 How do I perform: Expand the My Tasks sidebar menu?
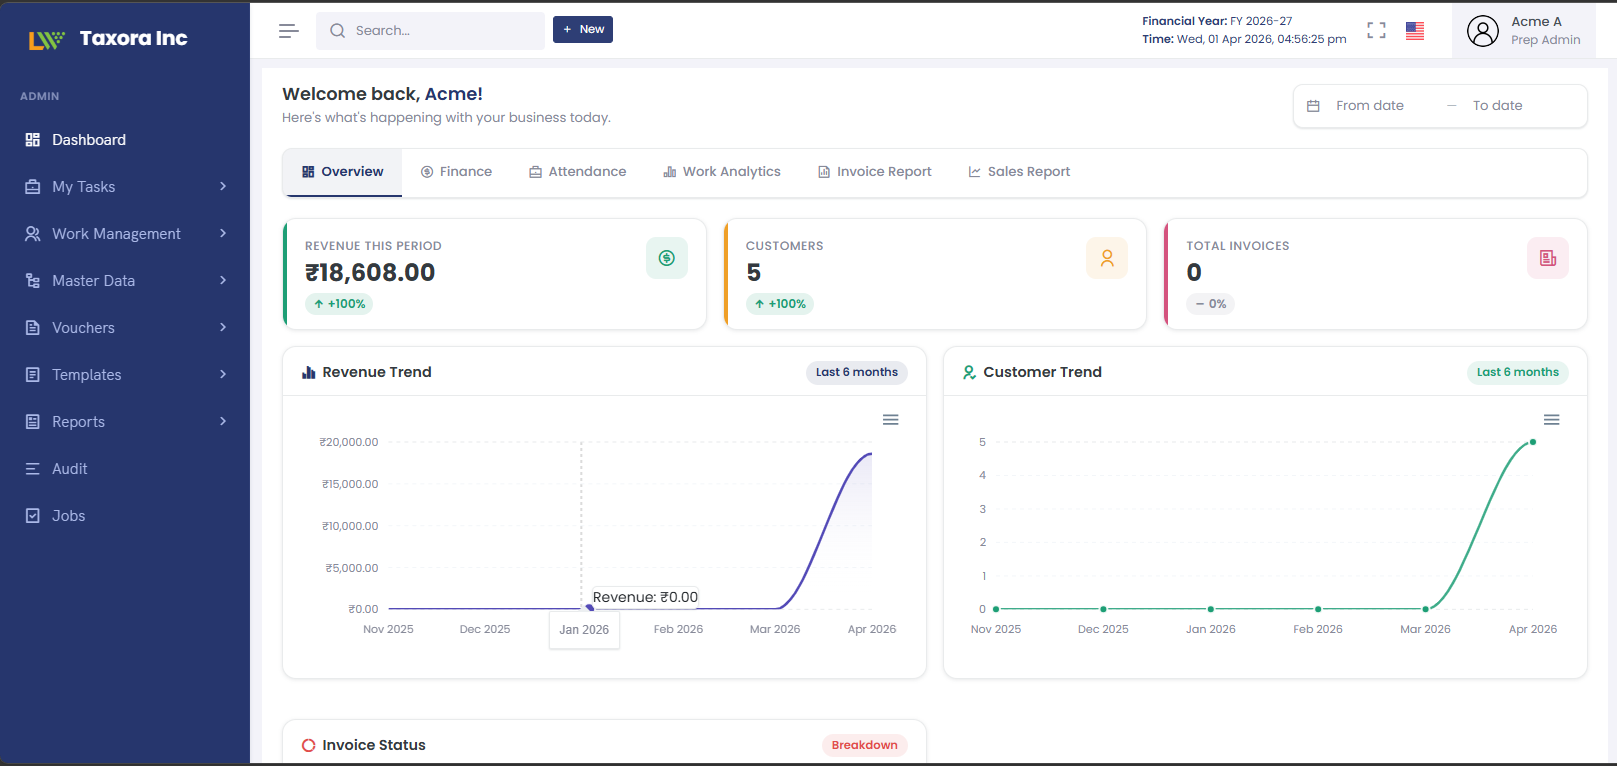click(125, 187)
